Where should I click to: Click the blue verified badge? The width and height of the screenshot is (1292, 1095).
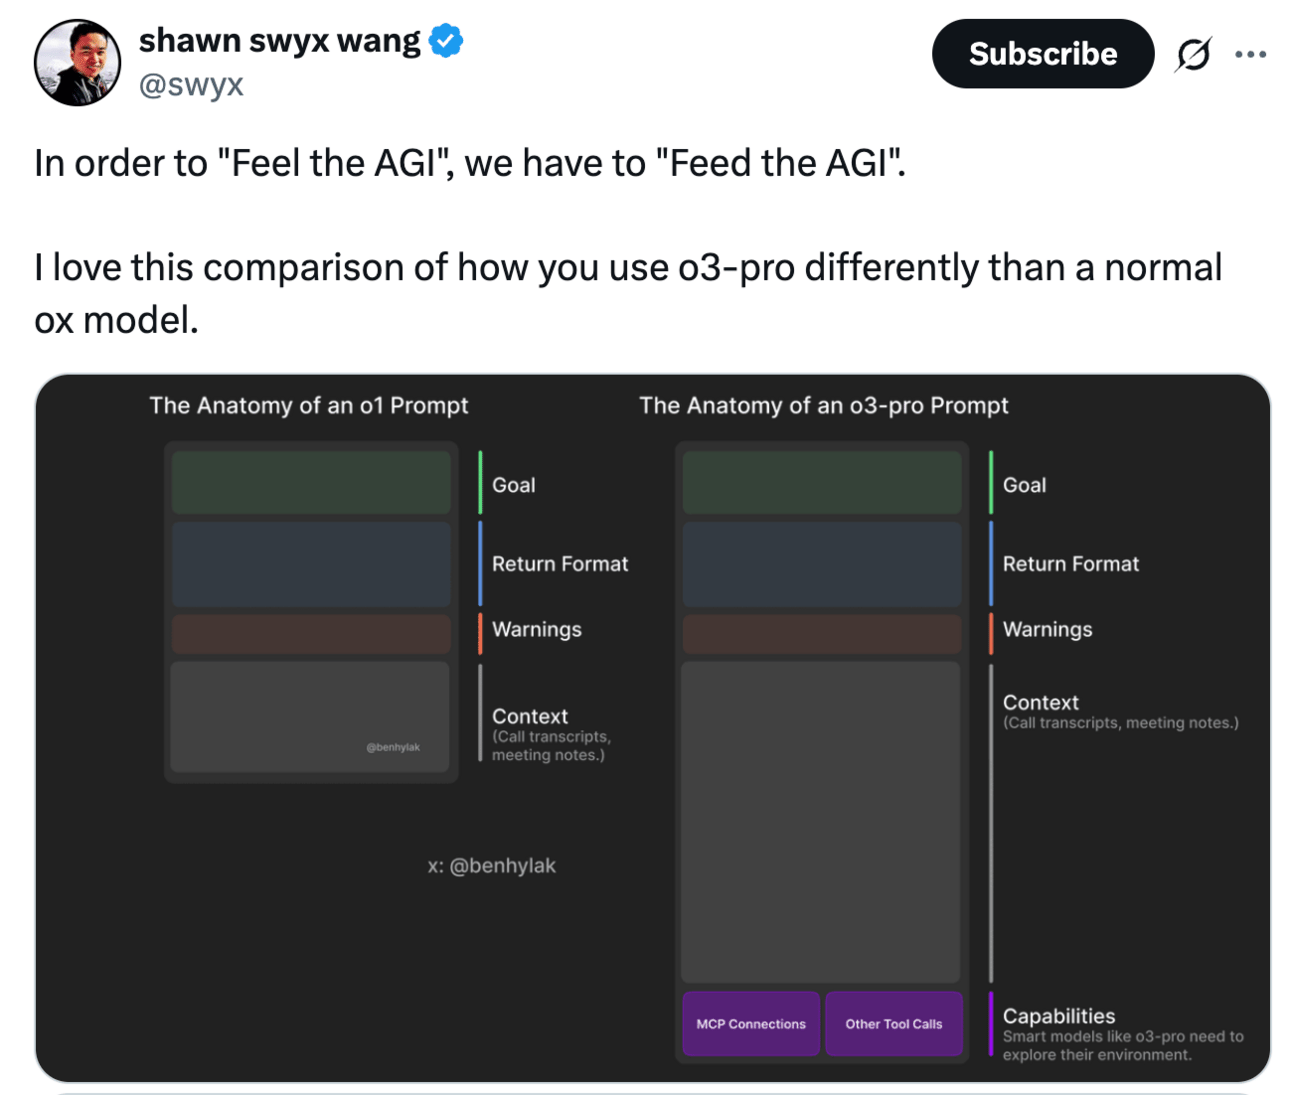[446, 41]
